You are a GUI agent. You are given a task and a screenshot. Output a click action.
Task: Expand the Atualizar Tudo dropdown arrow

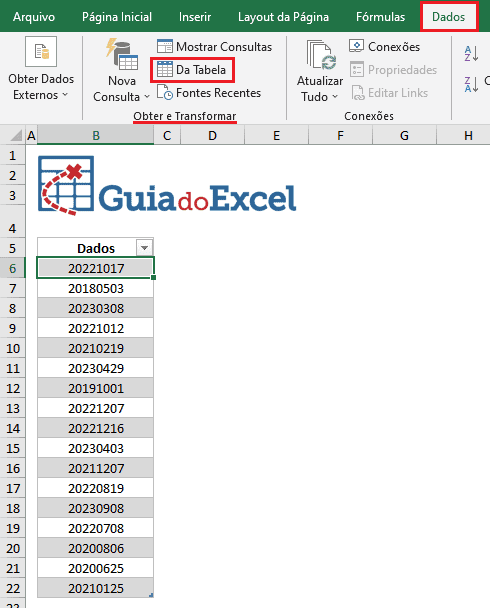point(335,97)
